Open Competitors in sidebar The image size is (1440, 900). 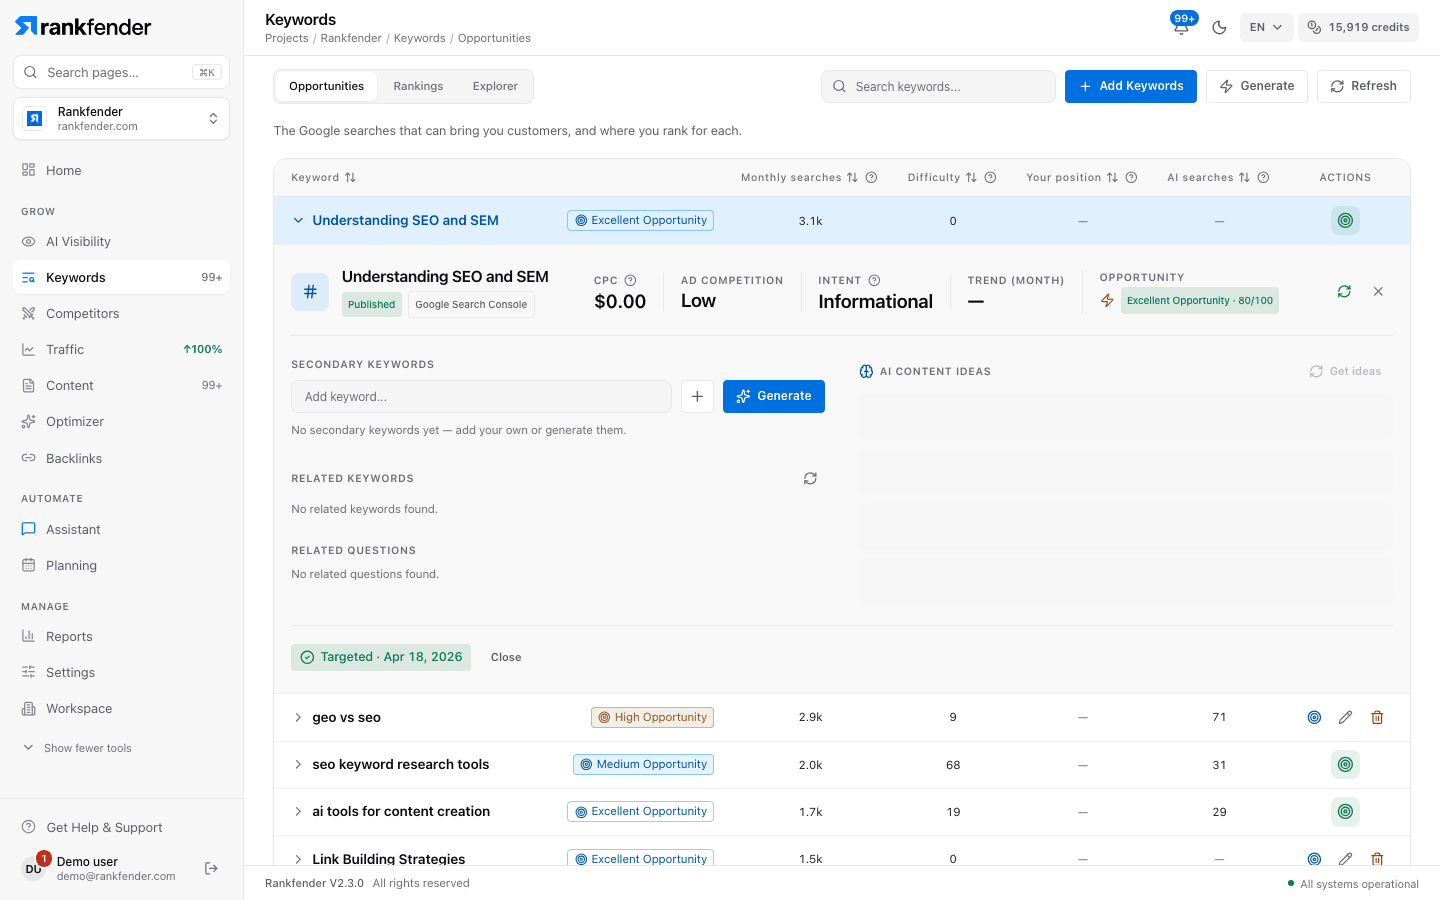point(121,313)
